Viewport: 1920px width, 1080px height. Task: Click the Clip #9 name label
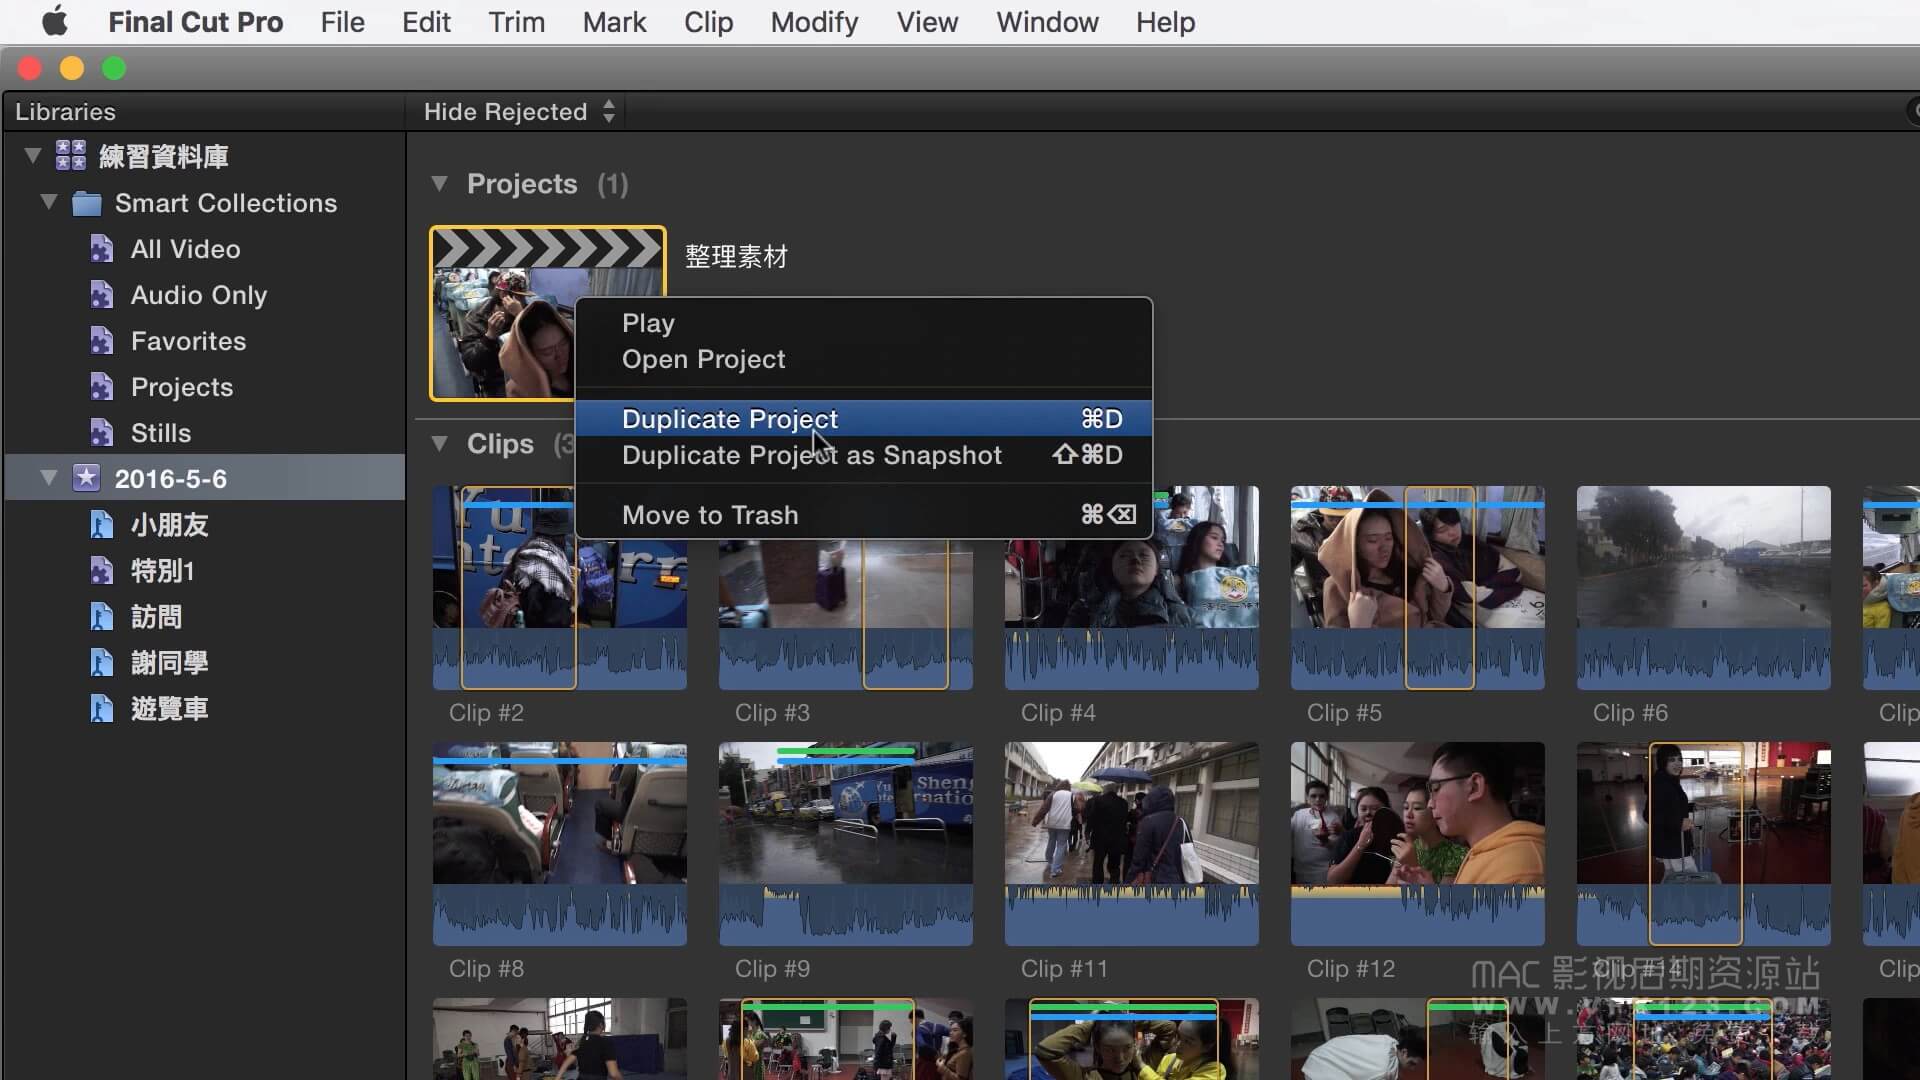[772, 969]
